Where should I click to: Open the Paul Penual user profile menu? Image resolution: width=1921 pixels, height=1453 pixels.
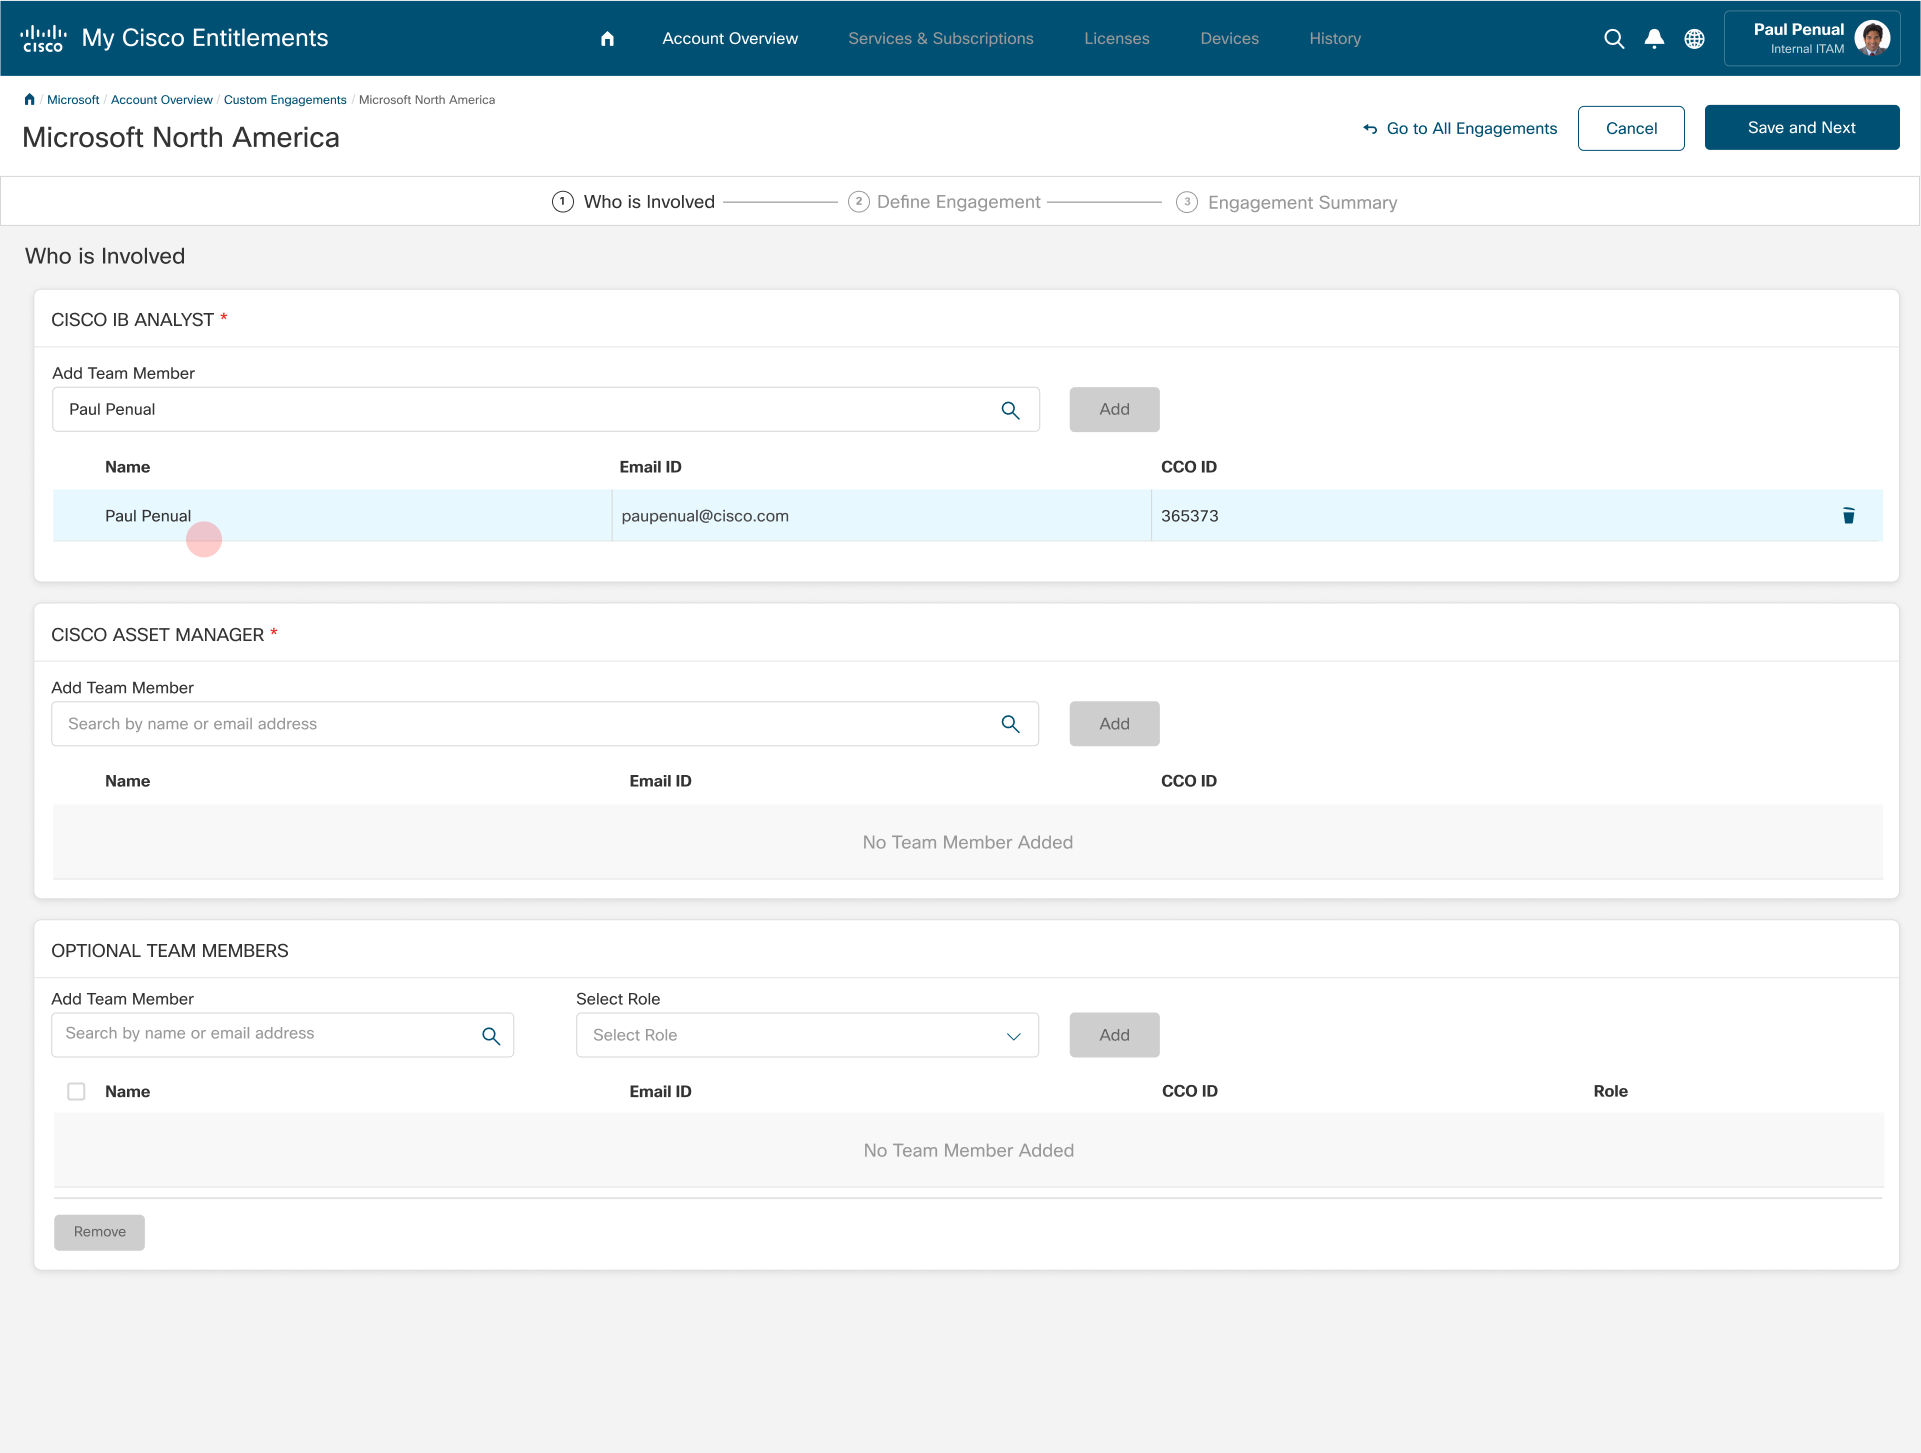[1812, 39]
